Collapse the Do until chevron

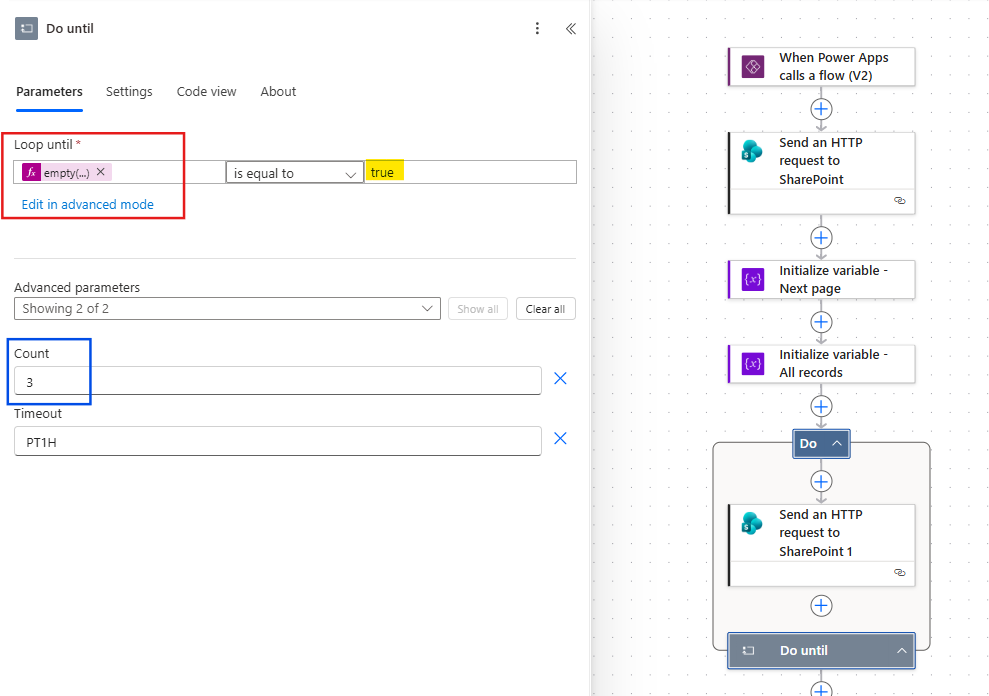pyautogui.click(x=902, y=651)
